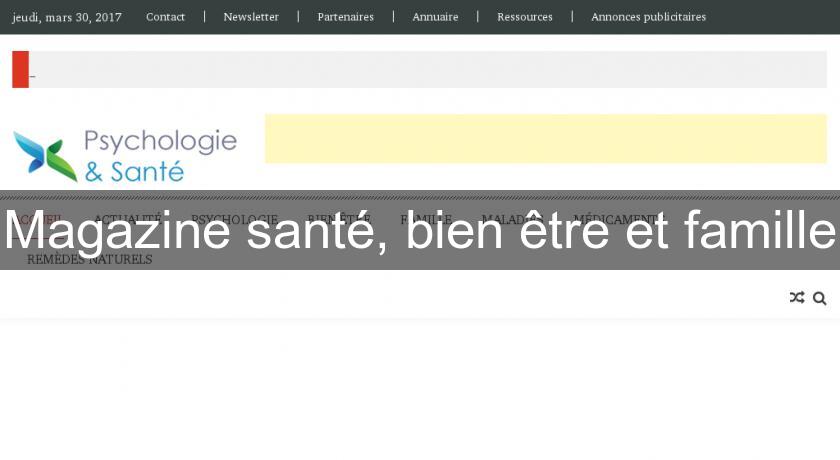840x460 pixels.
Task: Open the search magnifier icon
Action: [819, 298]
